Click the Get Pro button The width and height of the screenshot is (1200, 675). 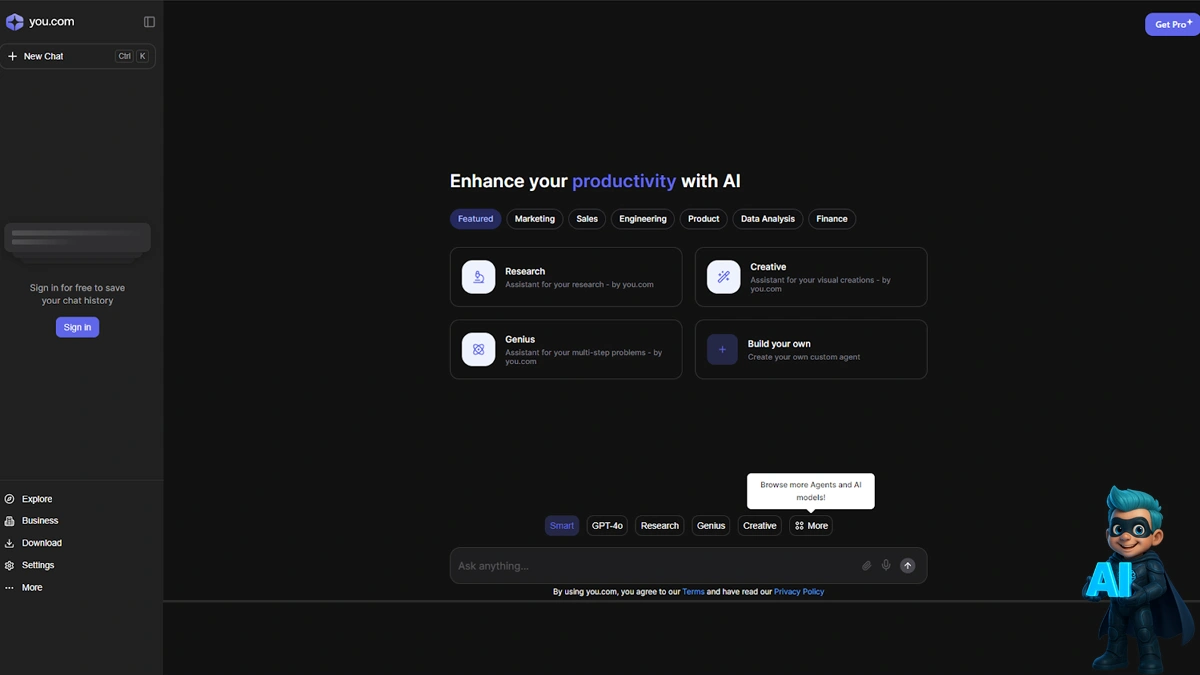tap(1172, 24)
